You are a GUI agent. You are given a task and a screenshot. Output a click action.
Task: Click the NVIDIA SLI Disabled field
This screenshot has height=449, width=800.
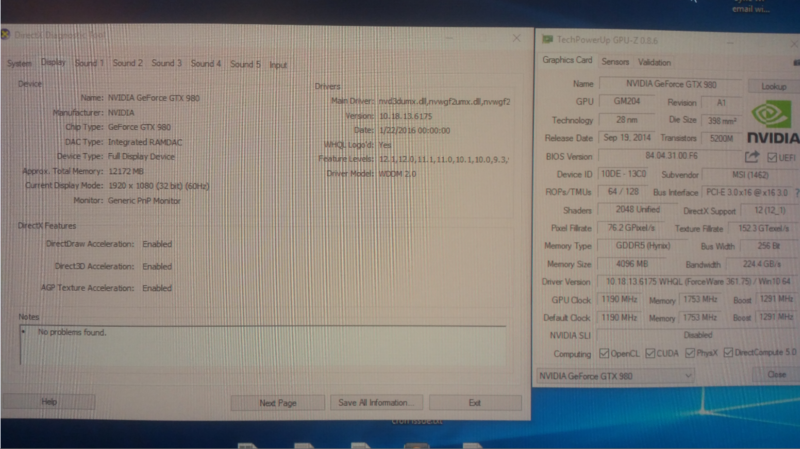click(x=697, y=335)
